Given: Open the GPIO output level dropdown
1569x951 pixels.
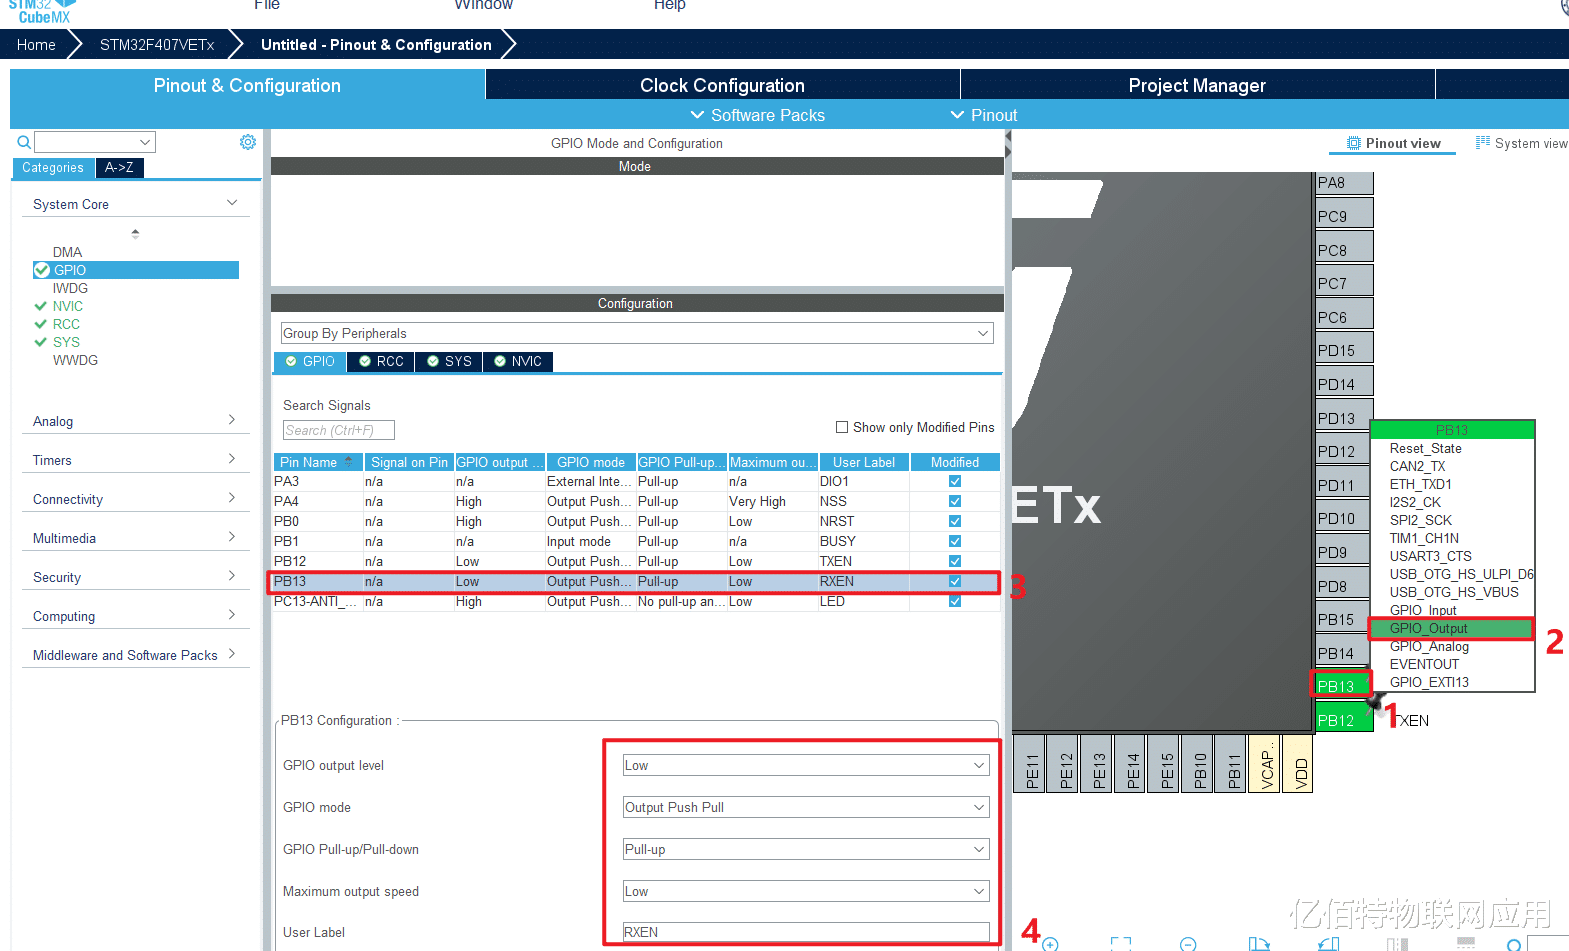Looking at the screenshot, I should (806, 765).
